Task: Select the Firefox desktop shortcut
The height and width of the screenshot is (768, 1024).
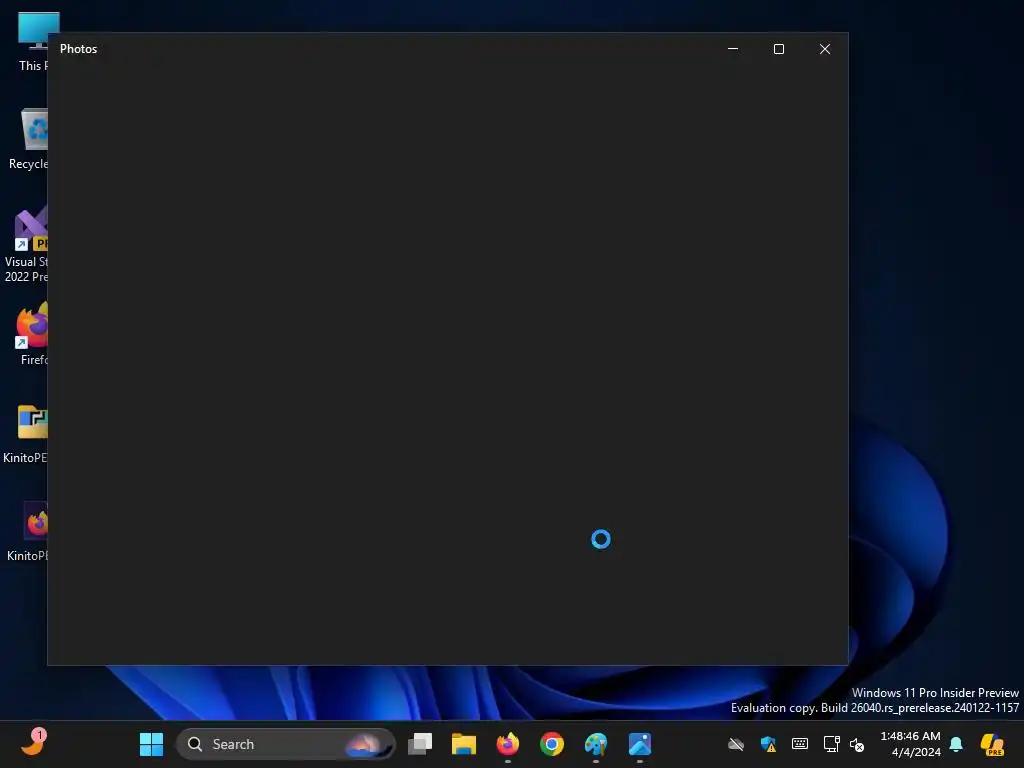Action: point(29,333)
